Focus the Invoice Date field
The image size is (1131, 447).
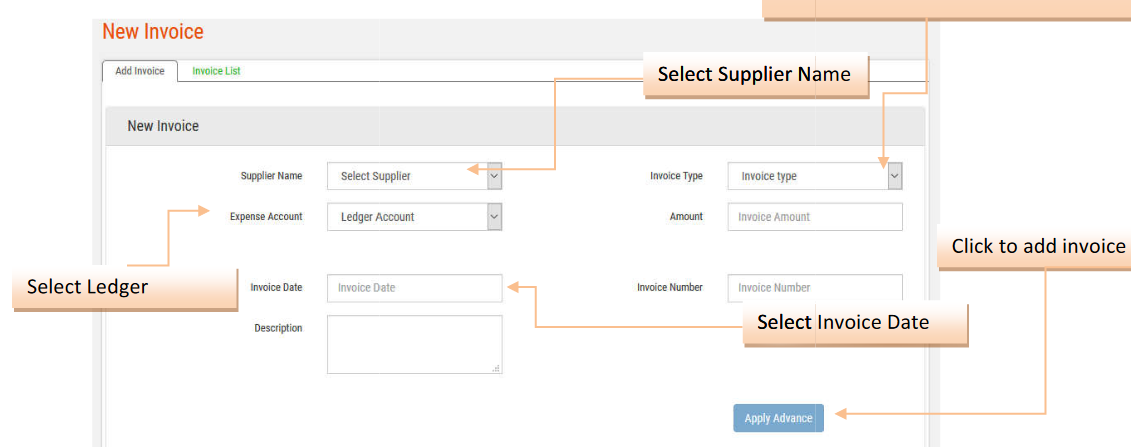[x=414, y=288]
